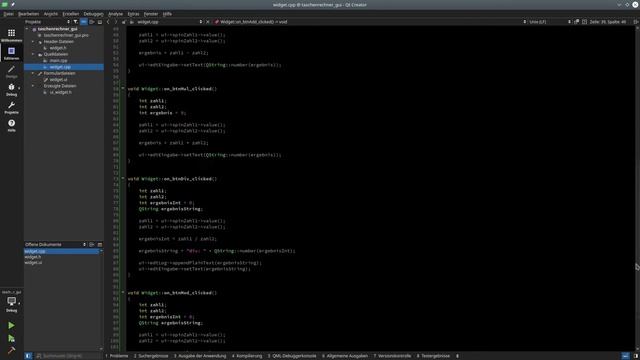Image resolution: width=640 pixels, height=360 pixels.
Task: Open the Hilfe menu in menu bar
Action: (x=167, y=14)
